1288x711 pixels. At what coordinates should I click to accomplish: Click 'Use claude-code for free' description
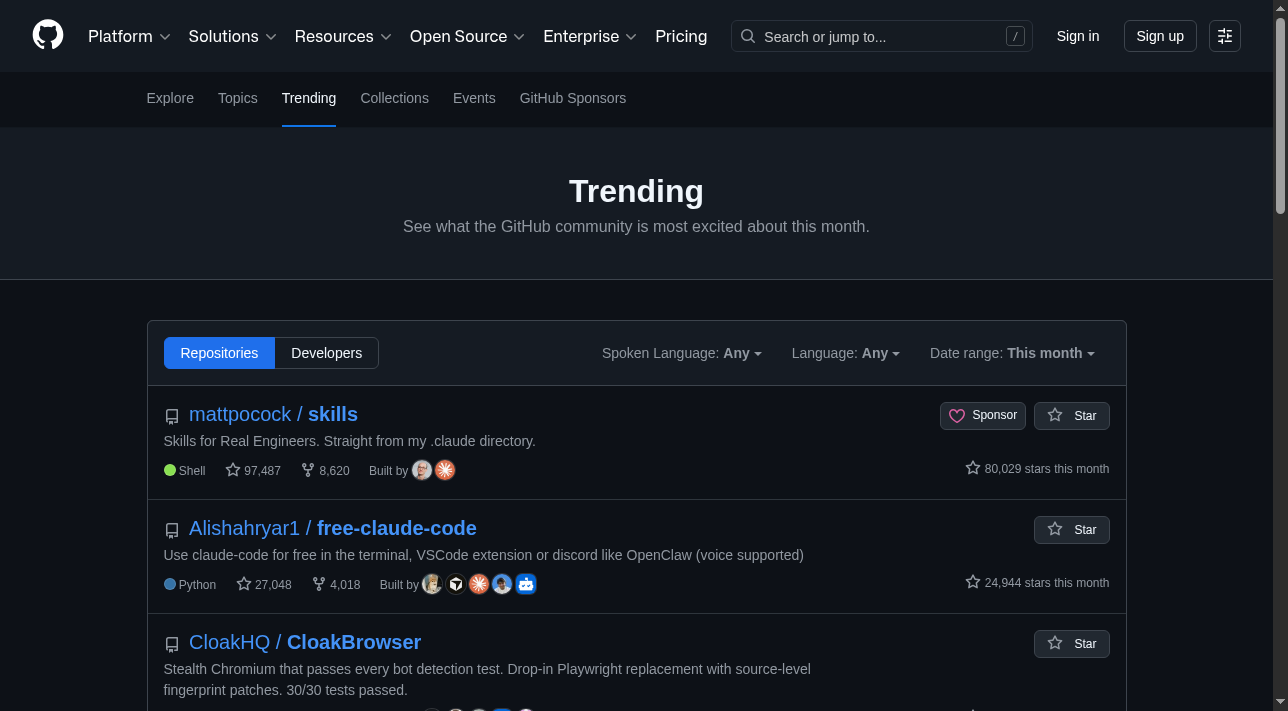click(484, 555)
